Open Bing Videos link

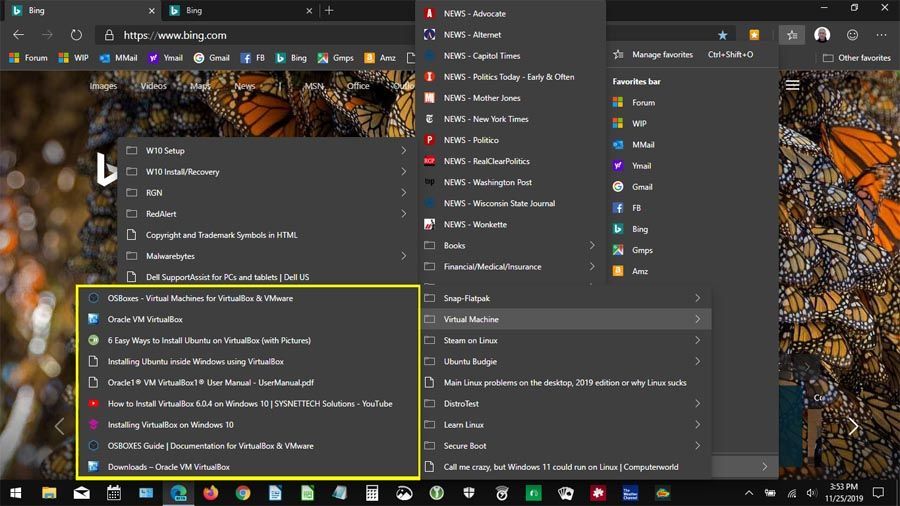pos(153,85)
